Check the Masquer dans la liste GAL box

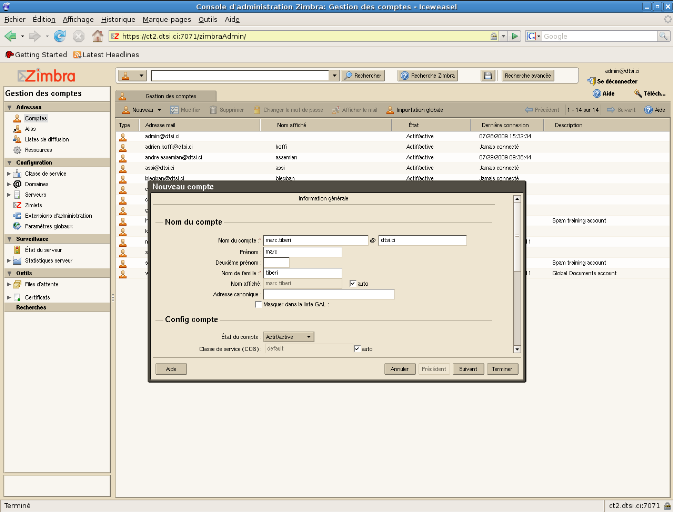(x=259, y=304)
